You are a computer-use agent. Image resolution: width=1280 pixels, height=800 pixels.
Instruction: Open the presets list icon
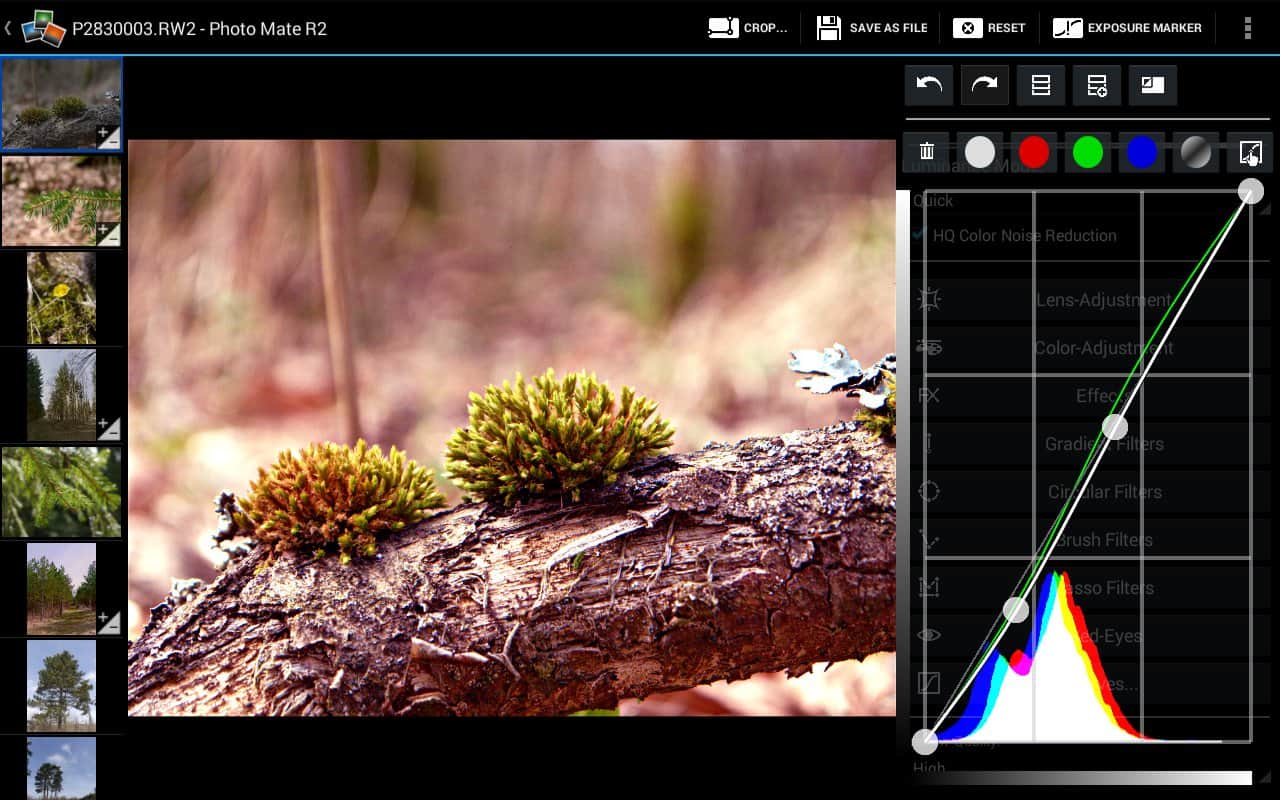tap(1041, 86)
